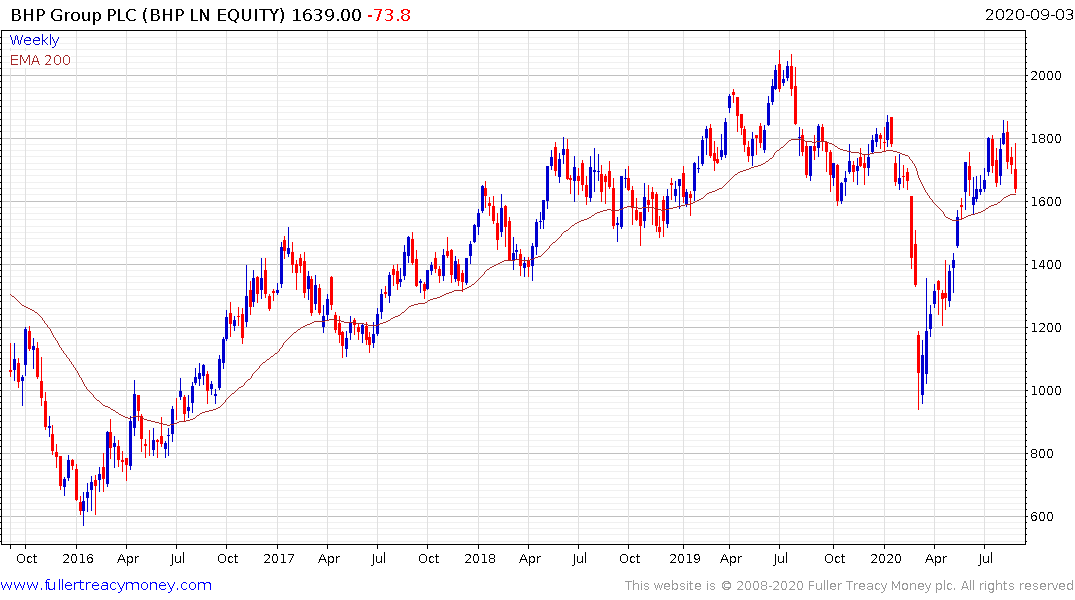Click the 1200 price axis label
Viewport: 1075px width, 600px height.
[x=1046, y=328]
